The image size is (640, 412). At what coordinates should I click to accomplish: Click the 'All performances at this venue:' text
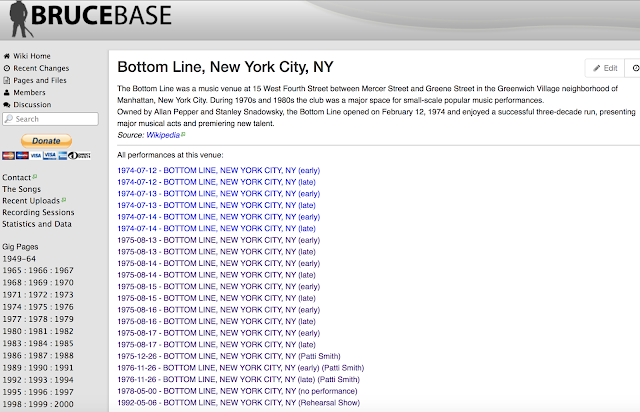click(x=170, y=155)
